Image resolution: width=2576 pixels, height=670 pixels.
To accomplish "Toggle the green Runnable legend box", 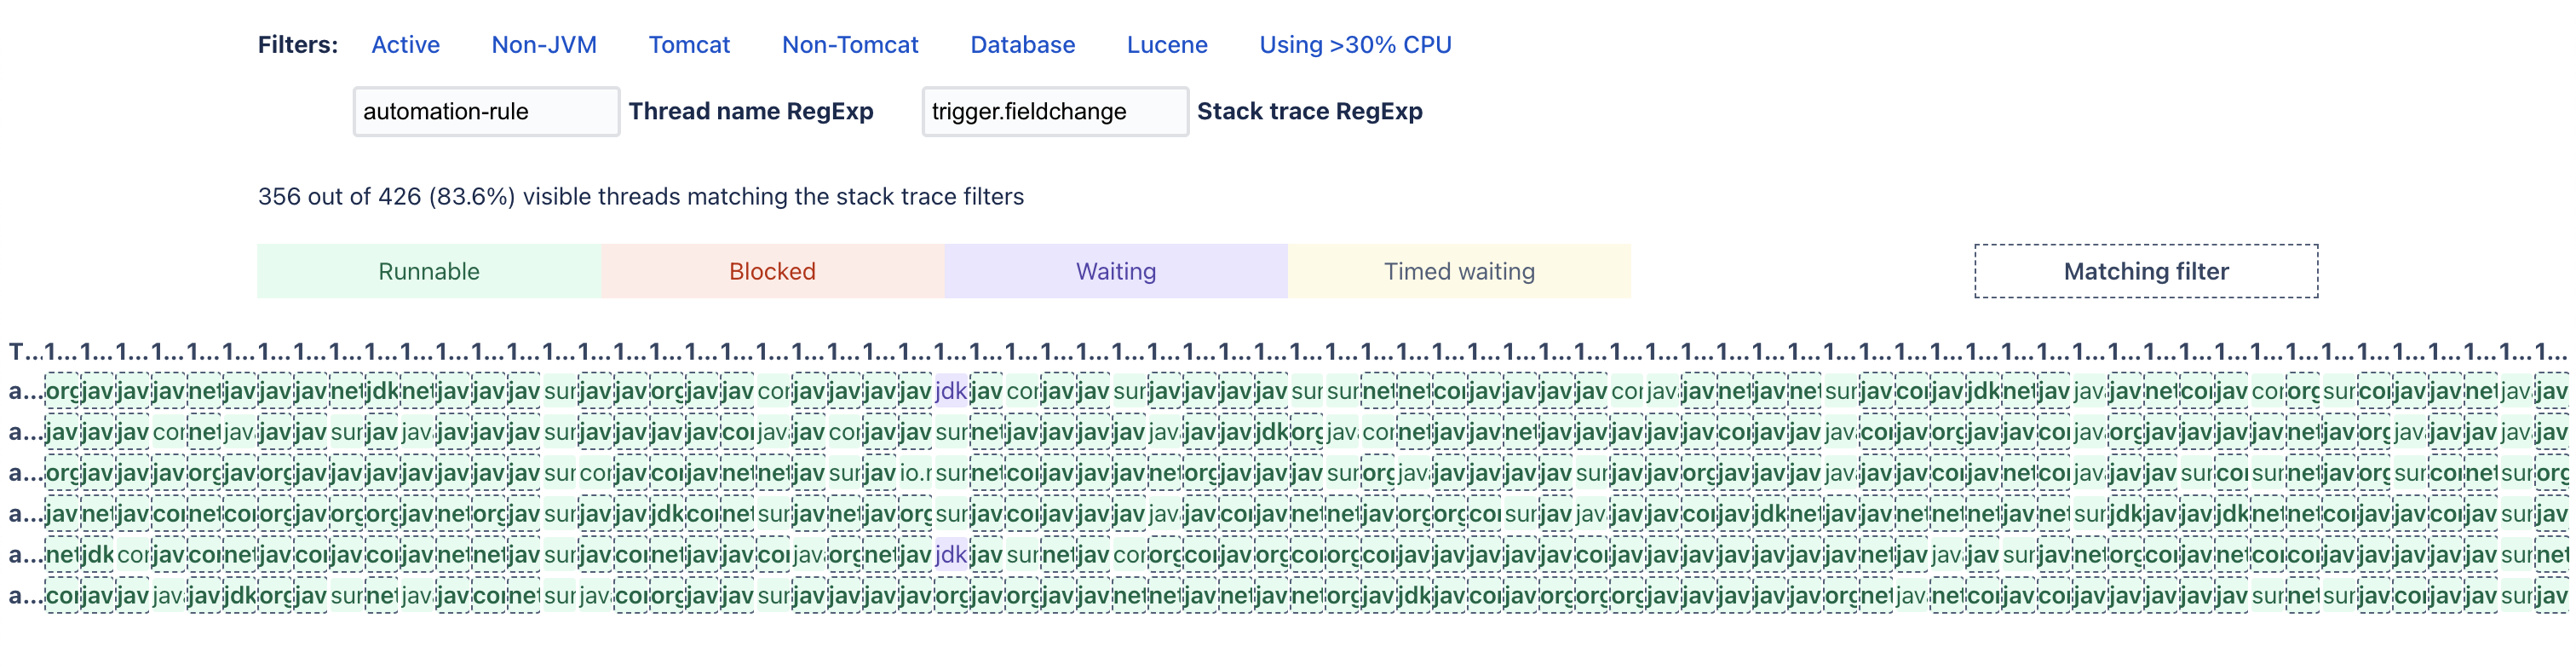I will [429, 271].
